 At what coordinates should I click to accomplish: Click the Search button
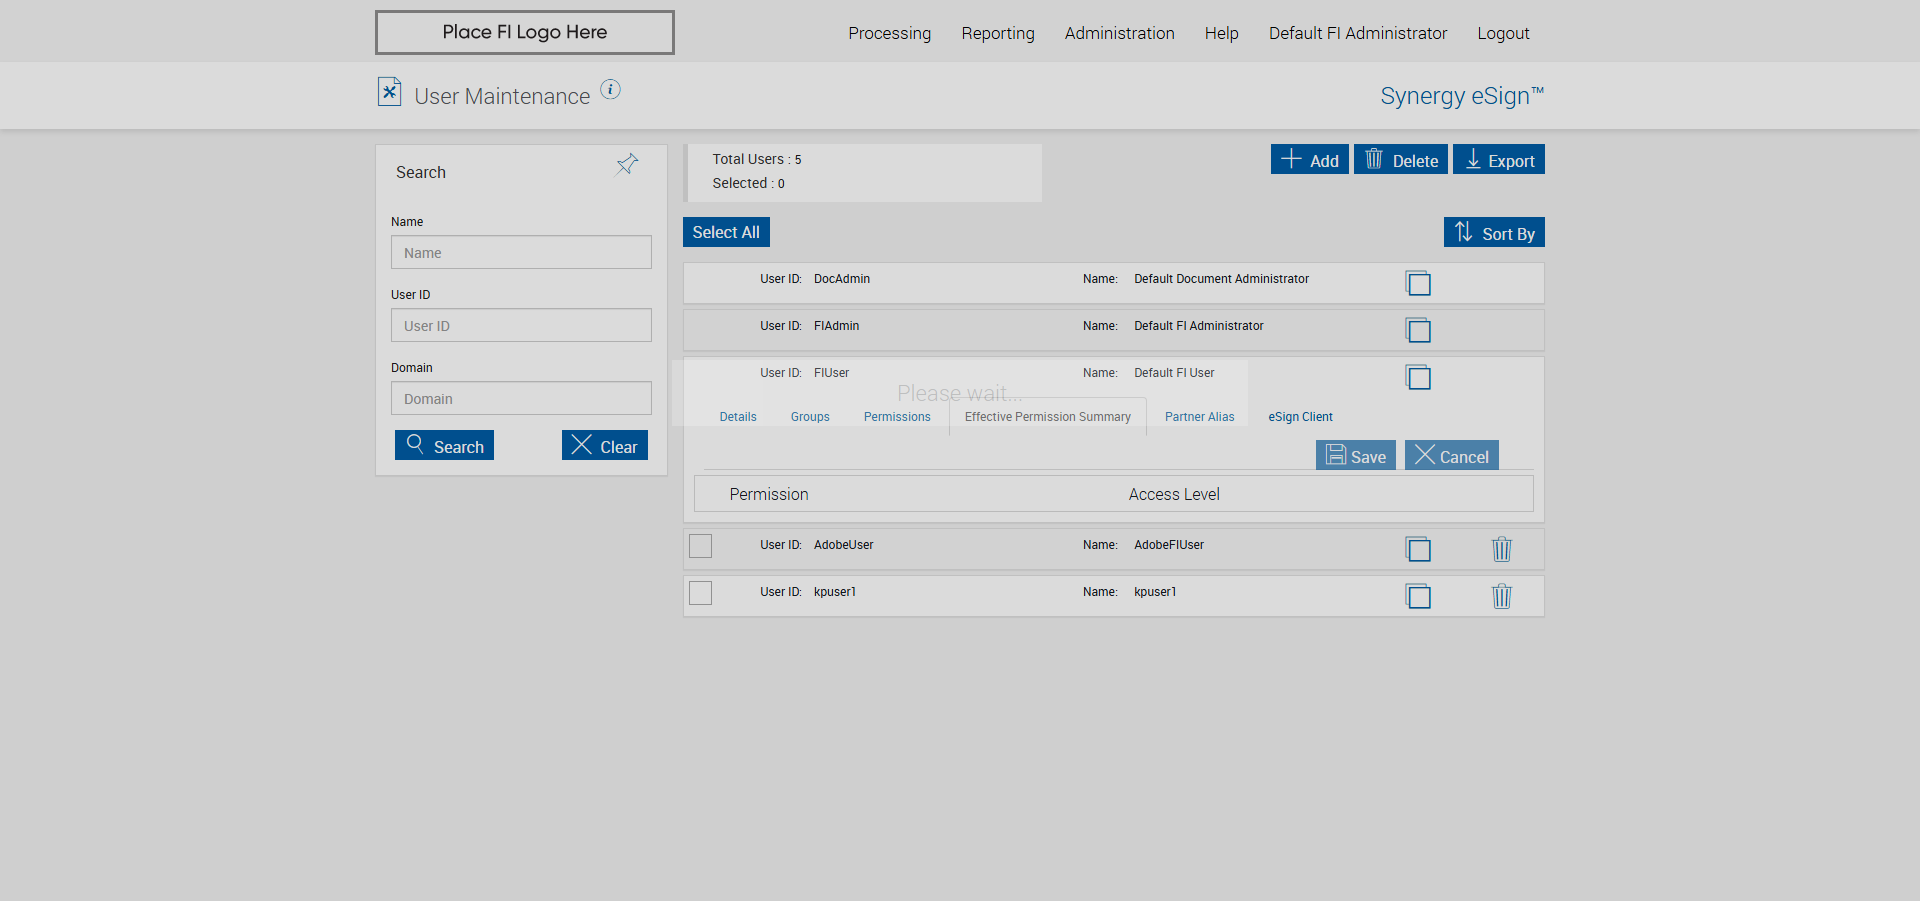pos(444,445)
